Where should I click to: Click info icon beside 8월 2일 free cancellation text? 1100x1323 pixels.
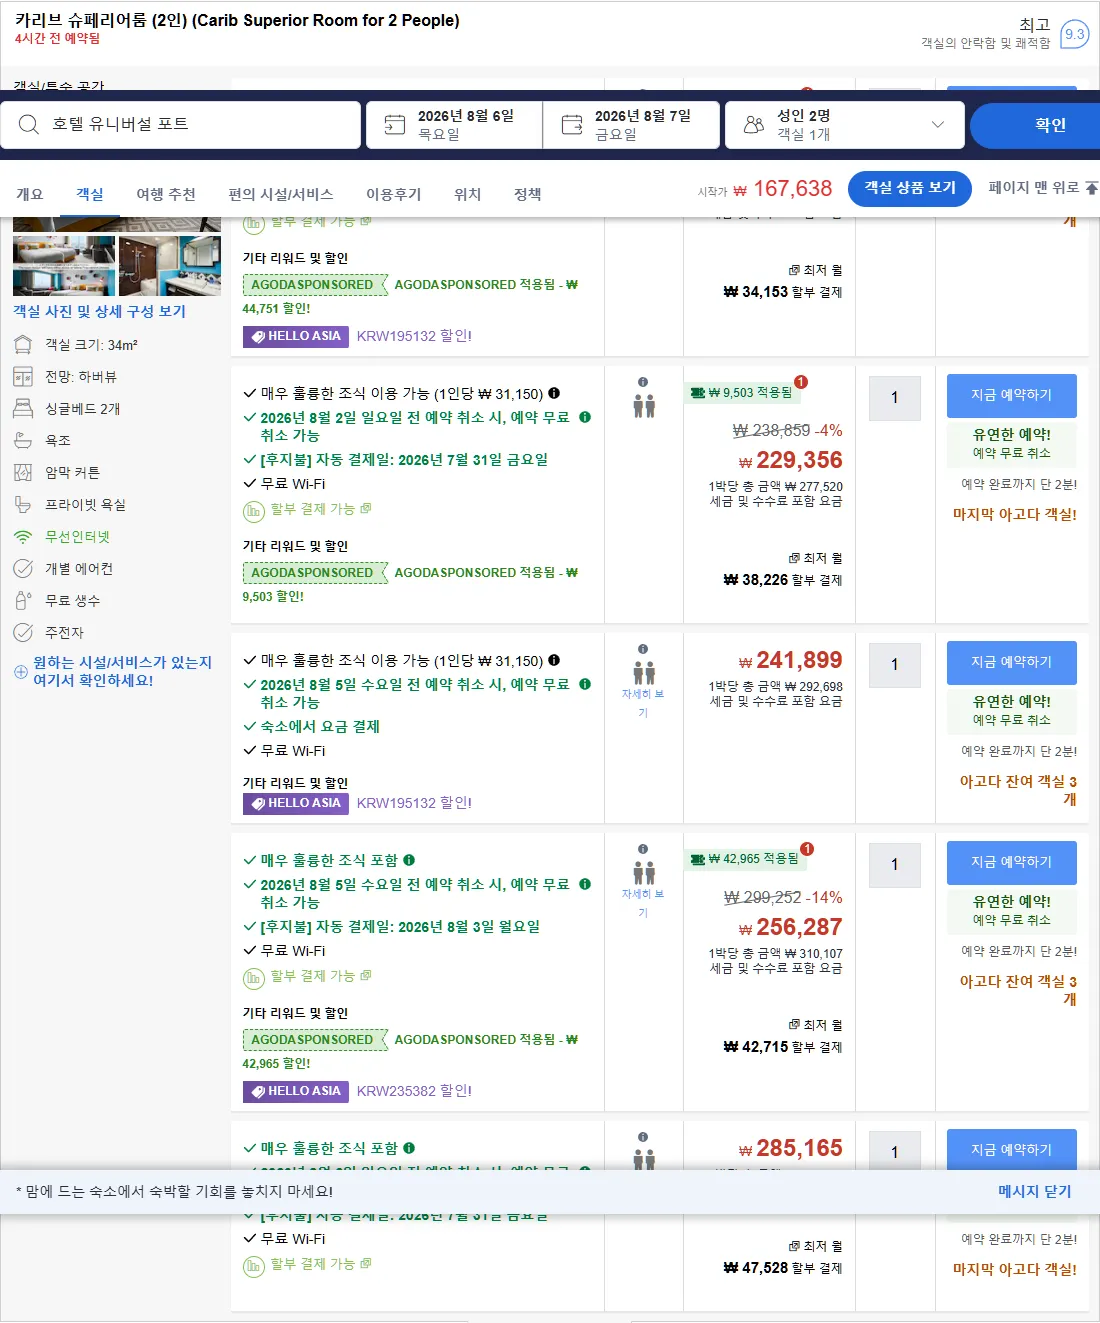click(x=585, y=417)
